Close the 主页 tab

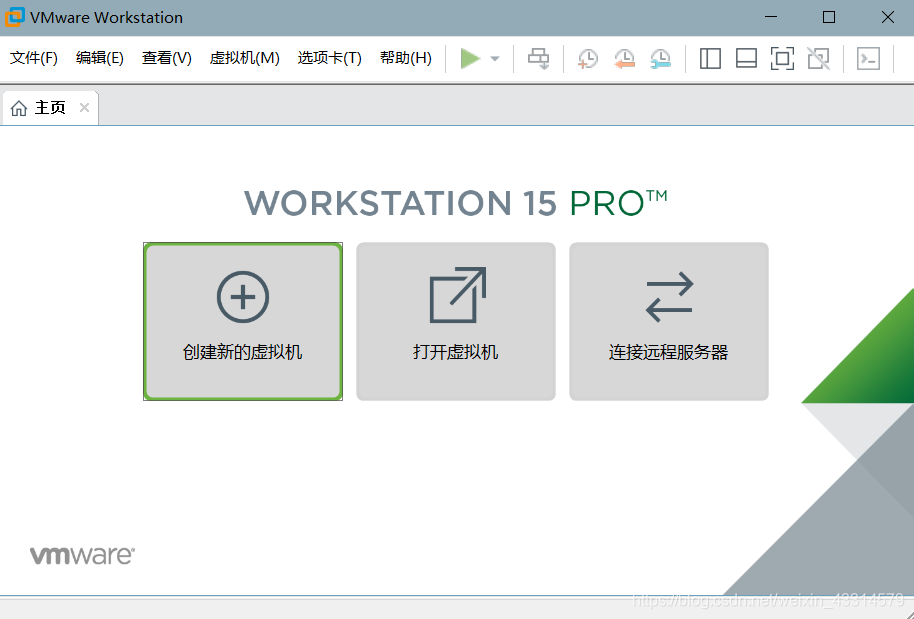(x=85, y=107)
